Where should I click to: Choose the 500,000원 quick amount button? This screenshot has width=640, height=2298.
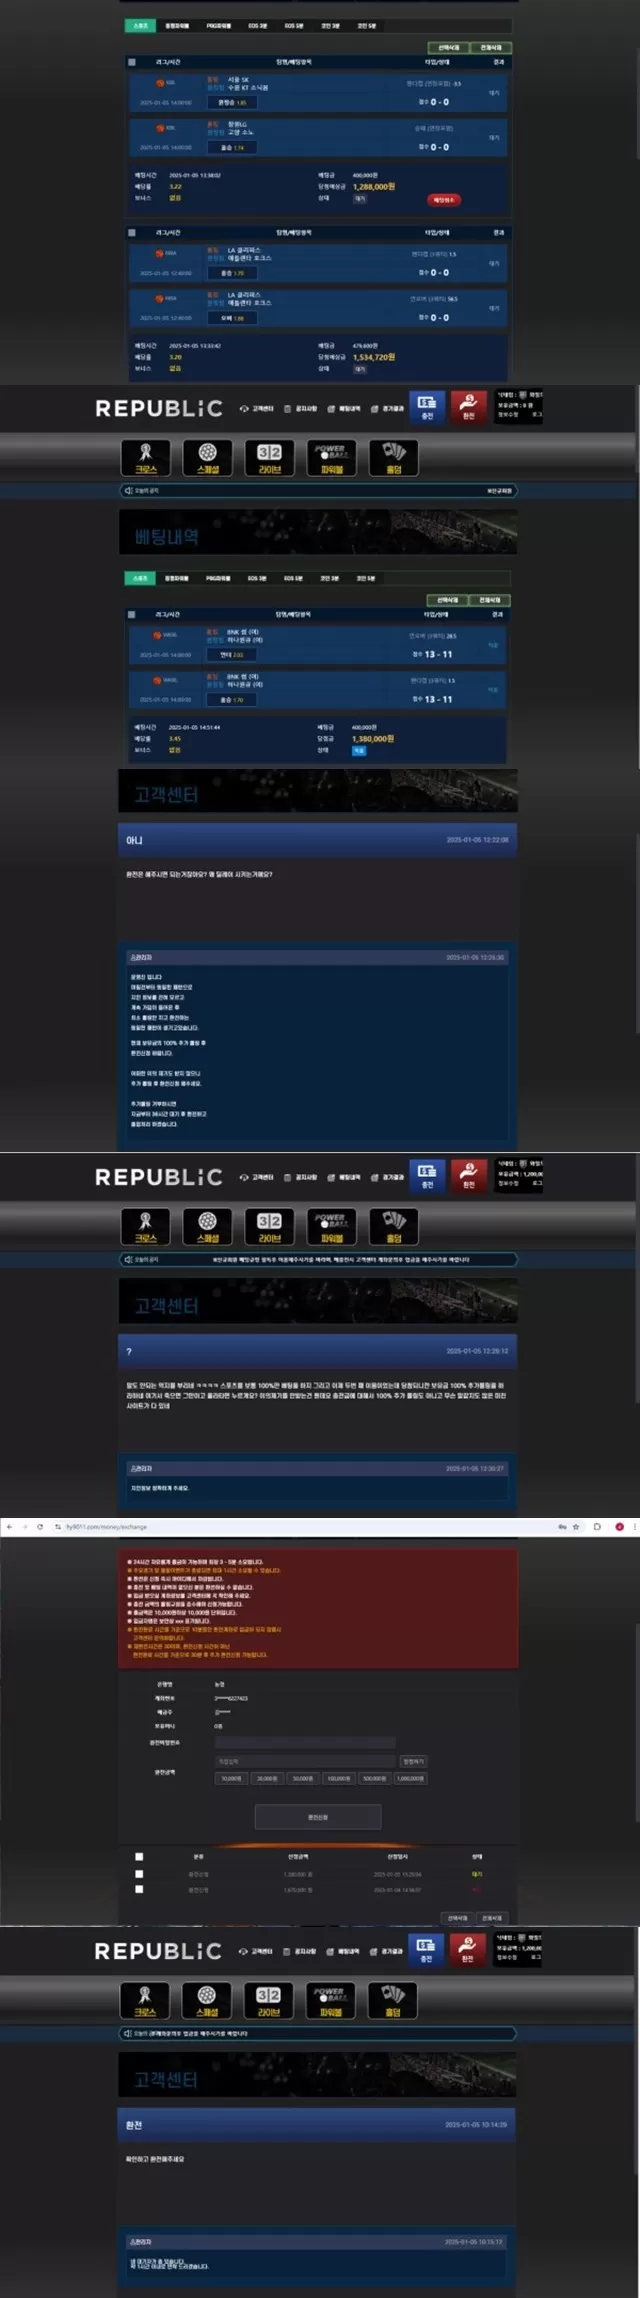pos(374,1778)
